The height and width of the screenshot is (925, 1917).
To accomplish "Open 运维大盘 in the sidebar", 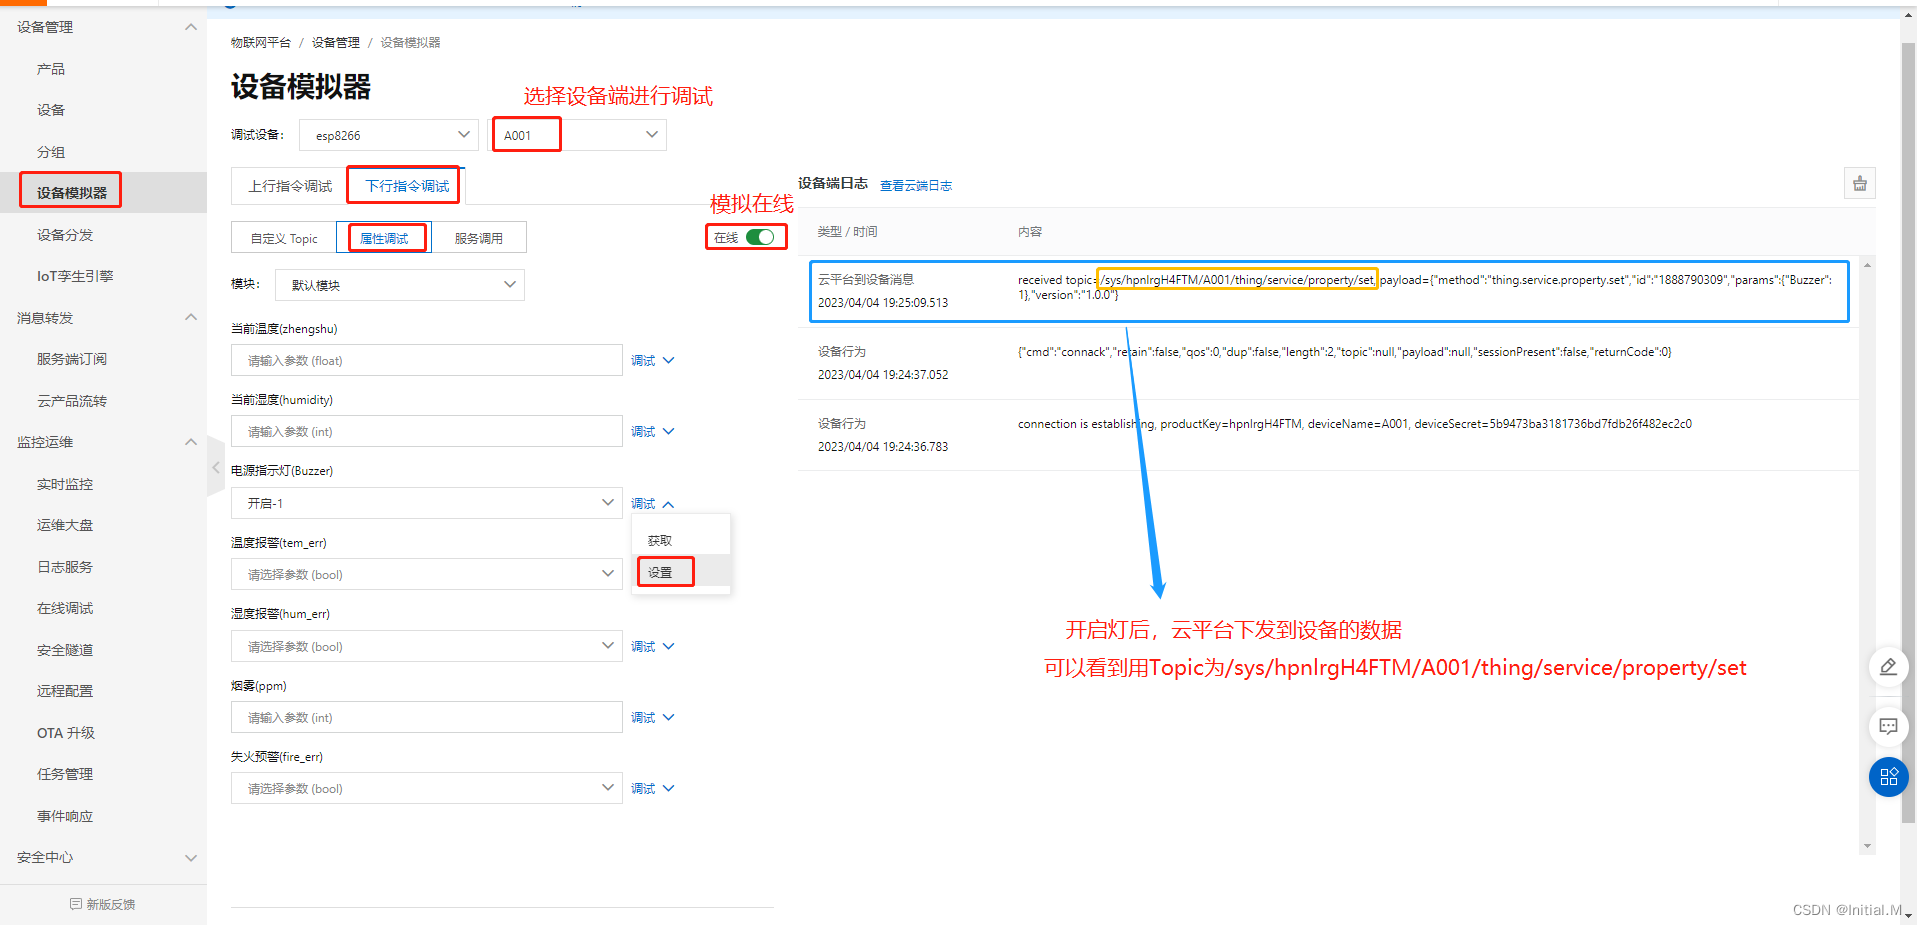I will 65,525.
